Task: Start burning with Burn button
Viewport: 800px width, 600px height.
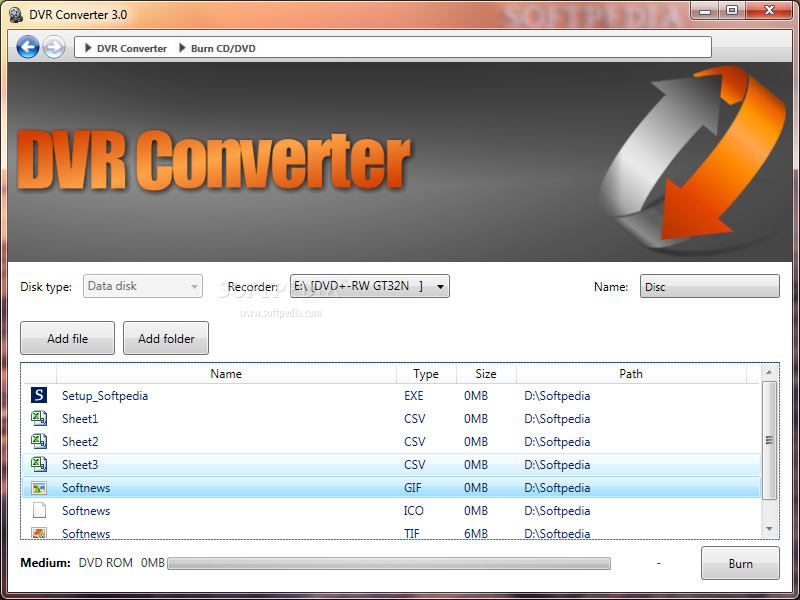Action: [740, 563]
